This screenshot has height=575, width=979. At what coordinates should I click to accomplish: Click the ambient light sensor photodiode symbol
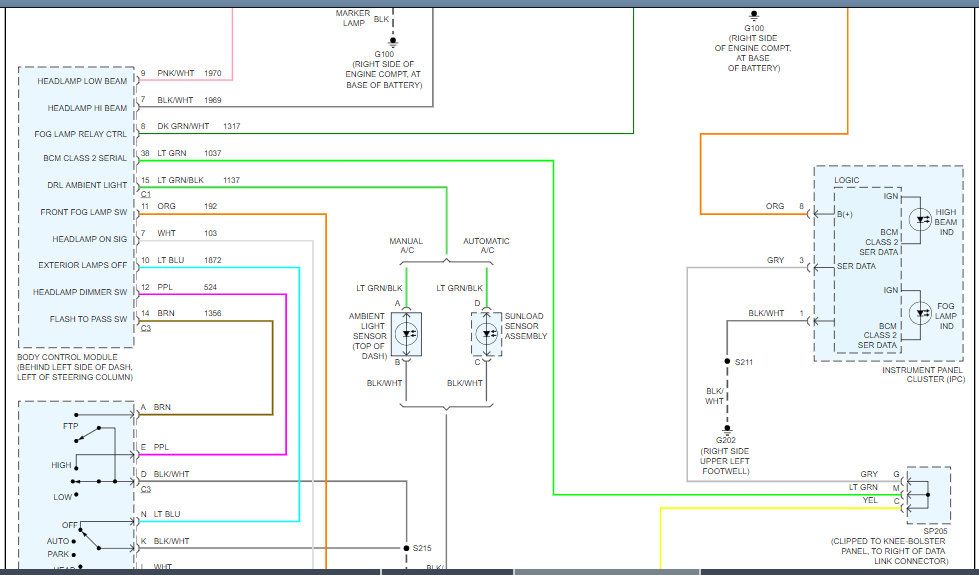click(406, 334)
